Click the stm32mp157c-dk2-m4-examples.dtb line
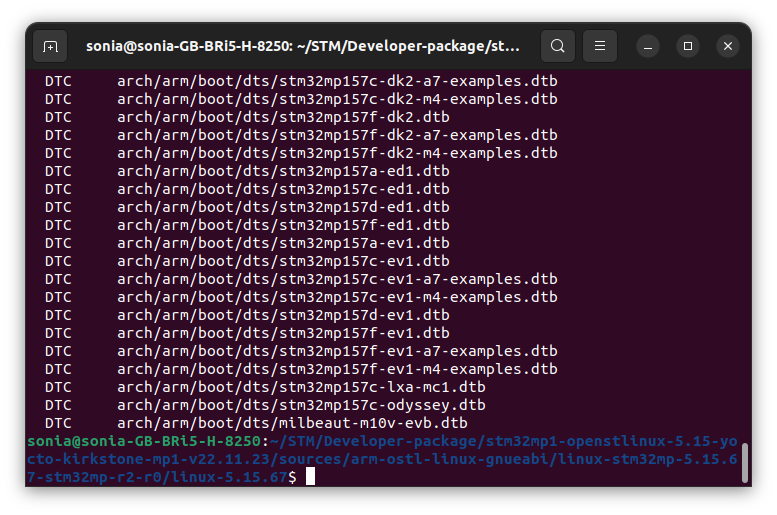 coord(301,99)
